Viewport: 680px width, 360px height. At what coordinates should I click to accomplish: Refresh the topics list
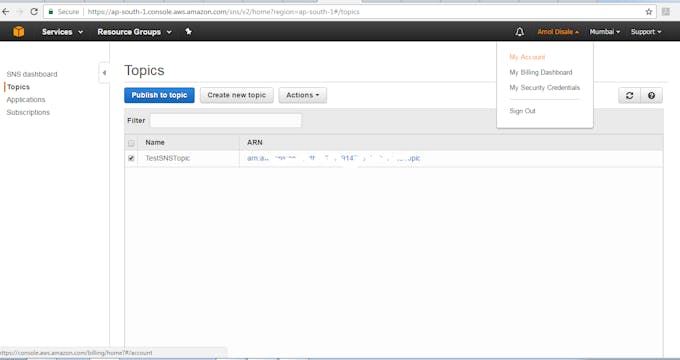pyautogui.click(x=629, y=95)
